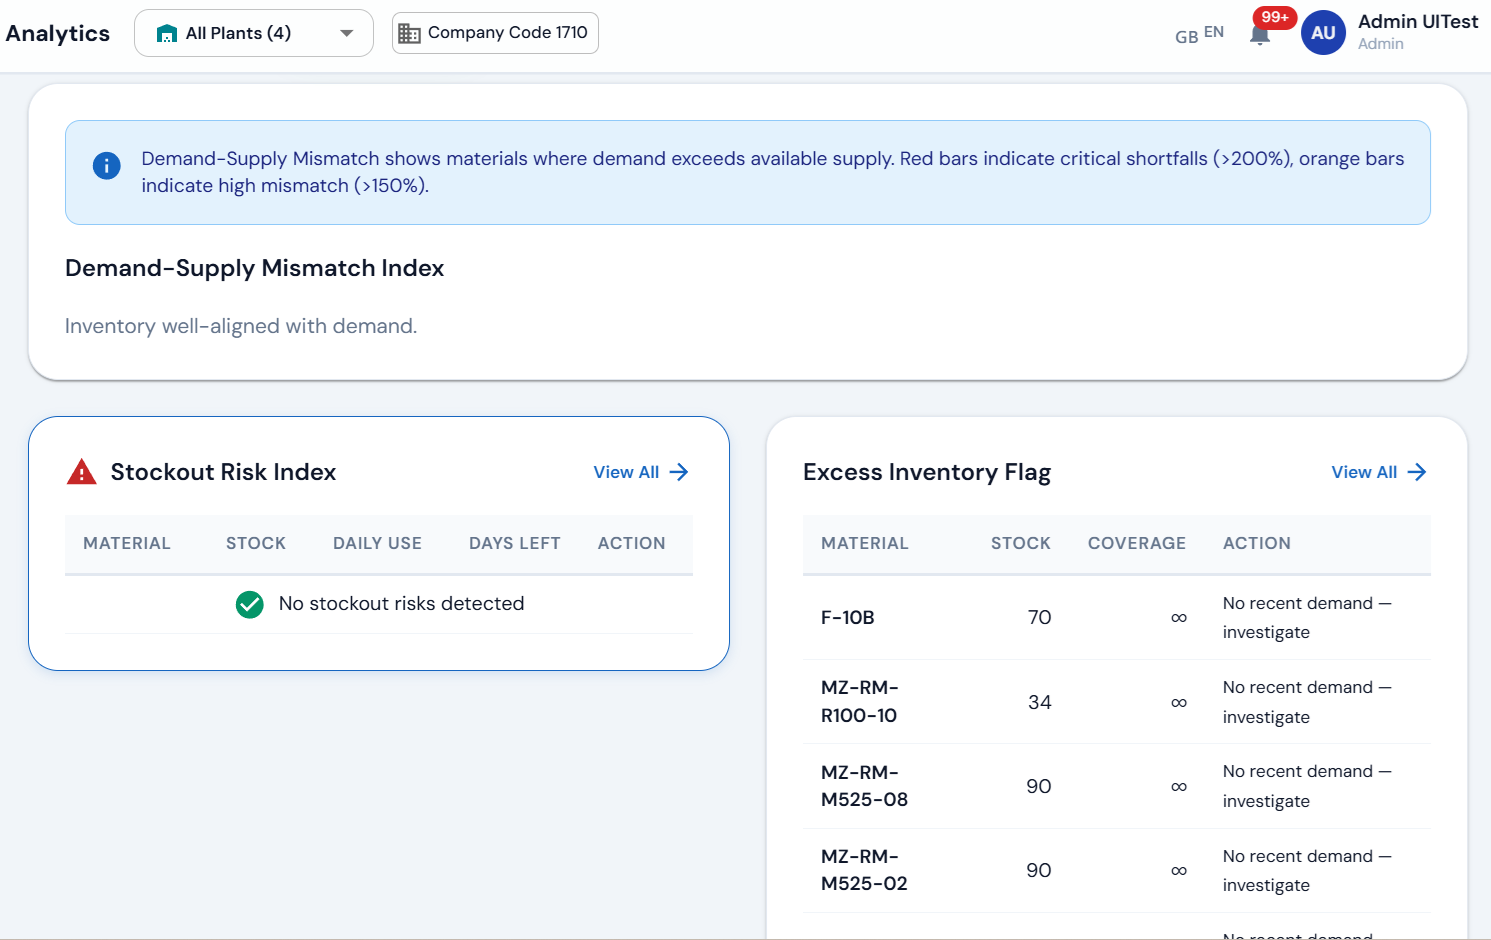Click the green checkmark status icon
Screen dimensions: 1491x940
point(249,604)
